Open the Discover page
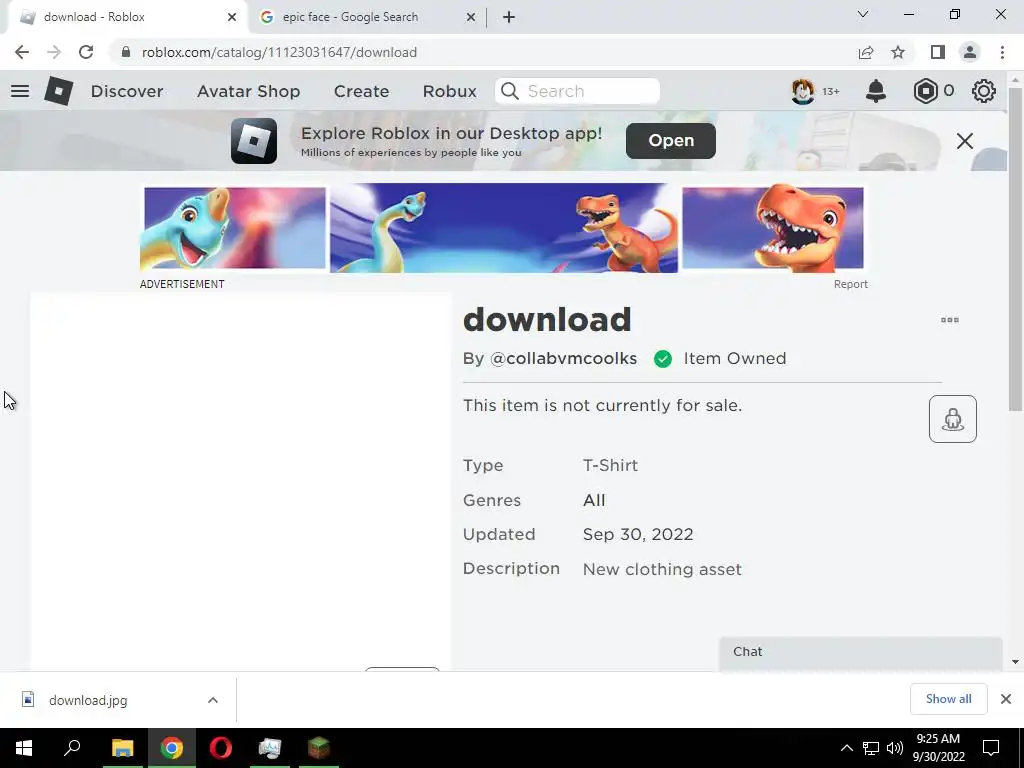 coord(127,91)
